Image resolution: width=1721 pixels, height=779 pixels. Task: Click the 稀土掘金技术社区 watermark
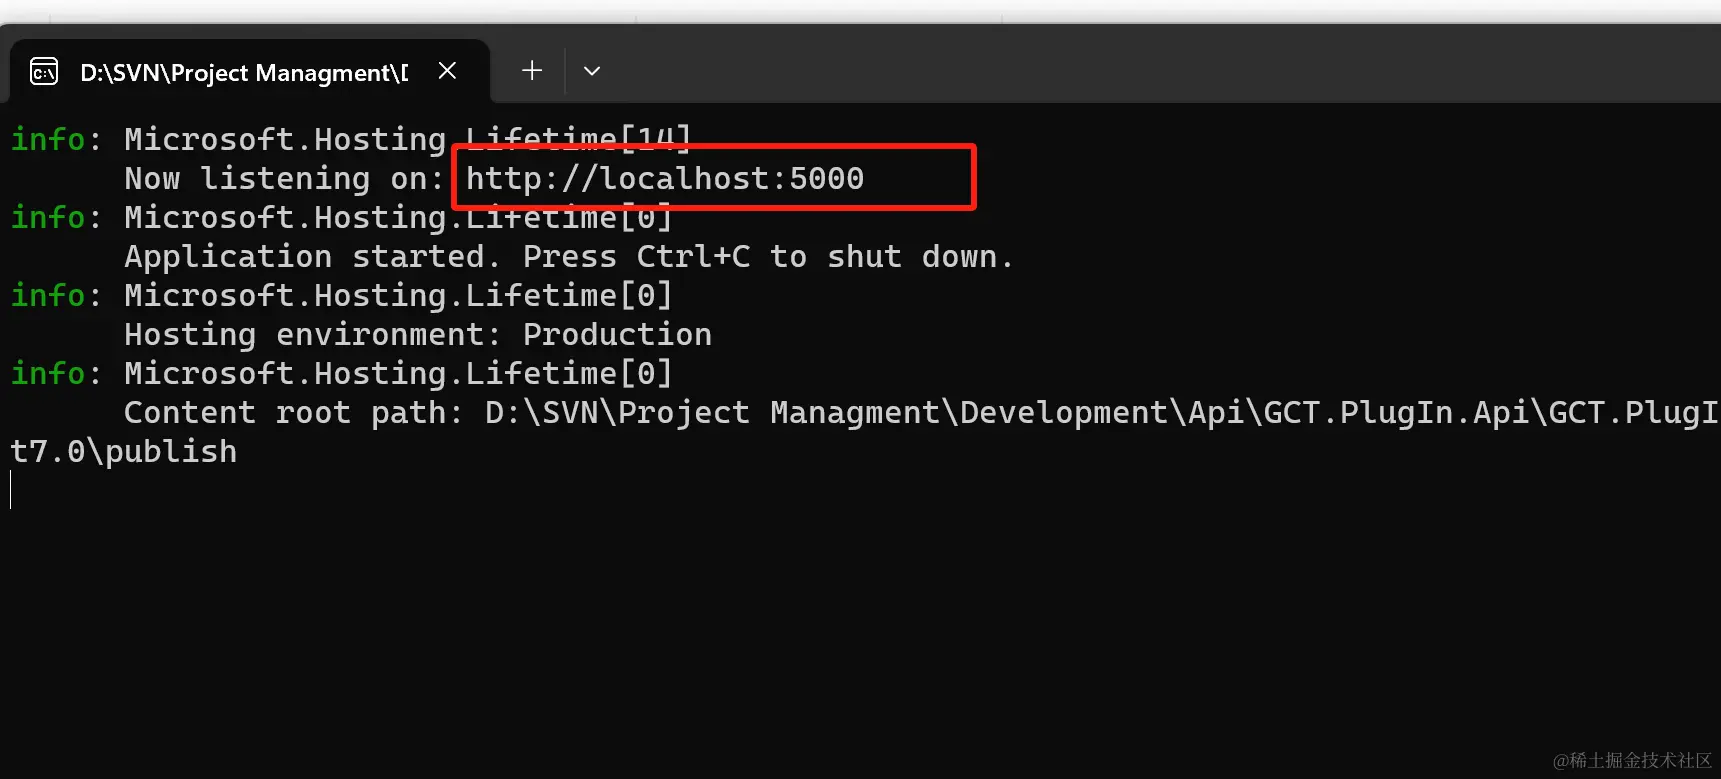[x=1632, y=761]
